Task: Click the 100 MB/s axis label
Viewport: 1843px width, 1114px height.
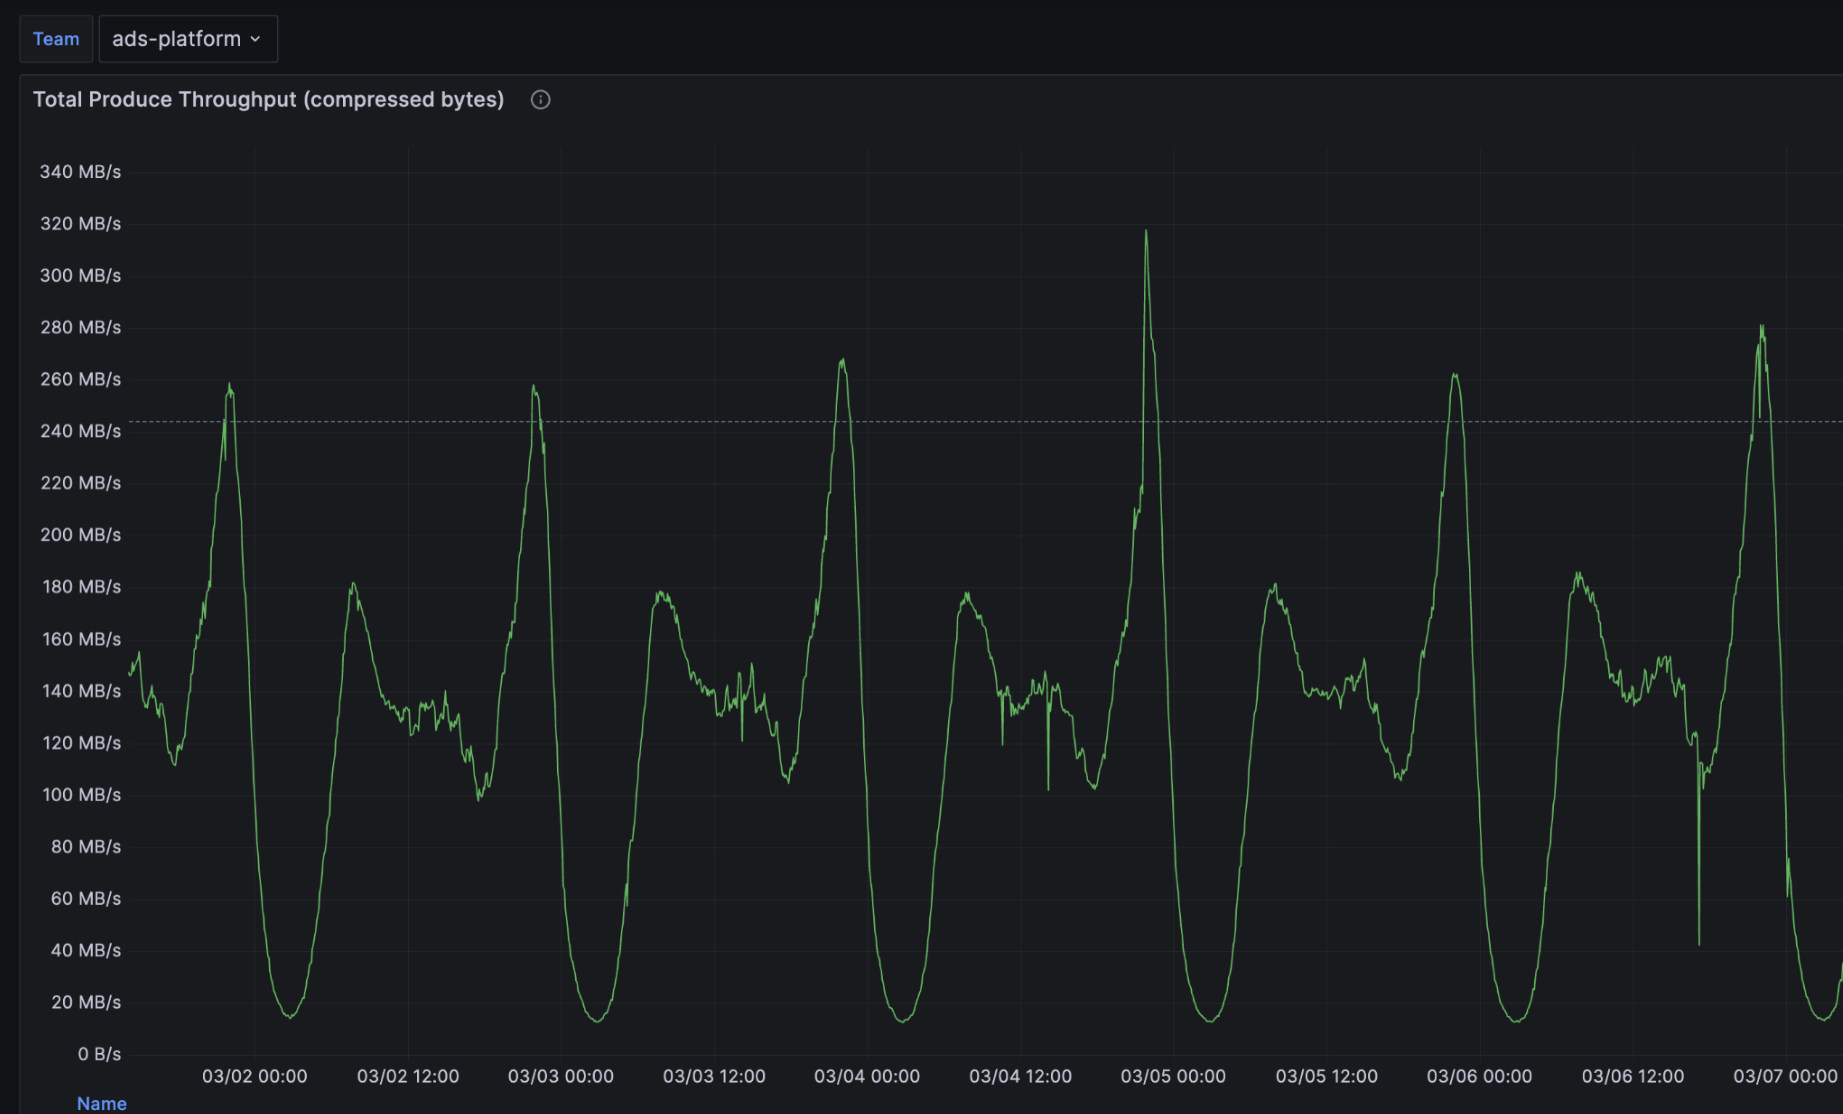Action: 81,795
